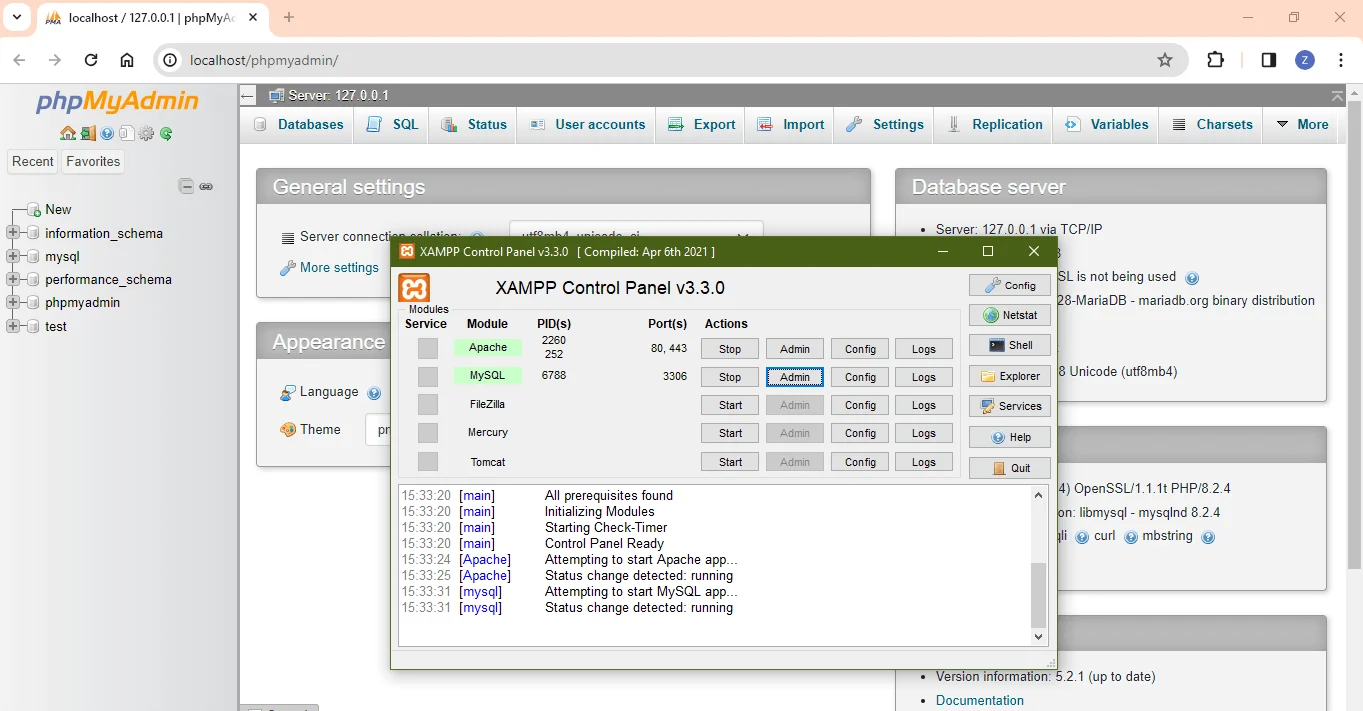This screenshot has height=711, width=1363.
Task: Expand the performance_schema database node
Action: pyautogui.click(x=14, y=280)
